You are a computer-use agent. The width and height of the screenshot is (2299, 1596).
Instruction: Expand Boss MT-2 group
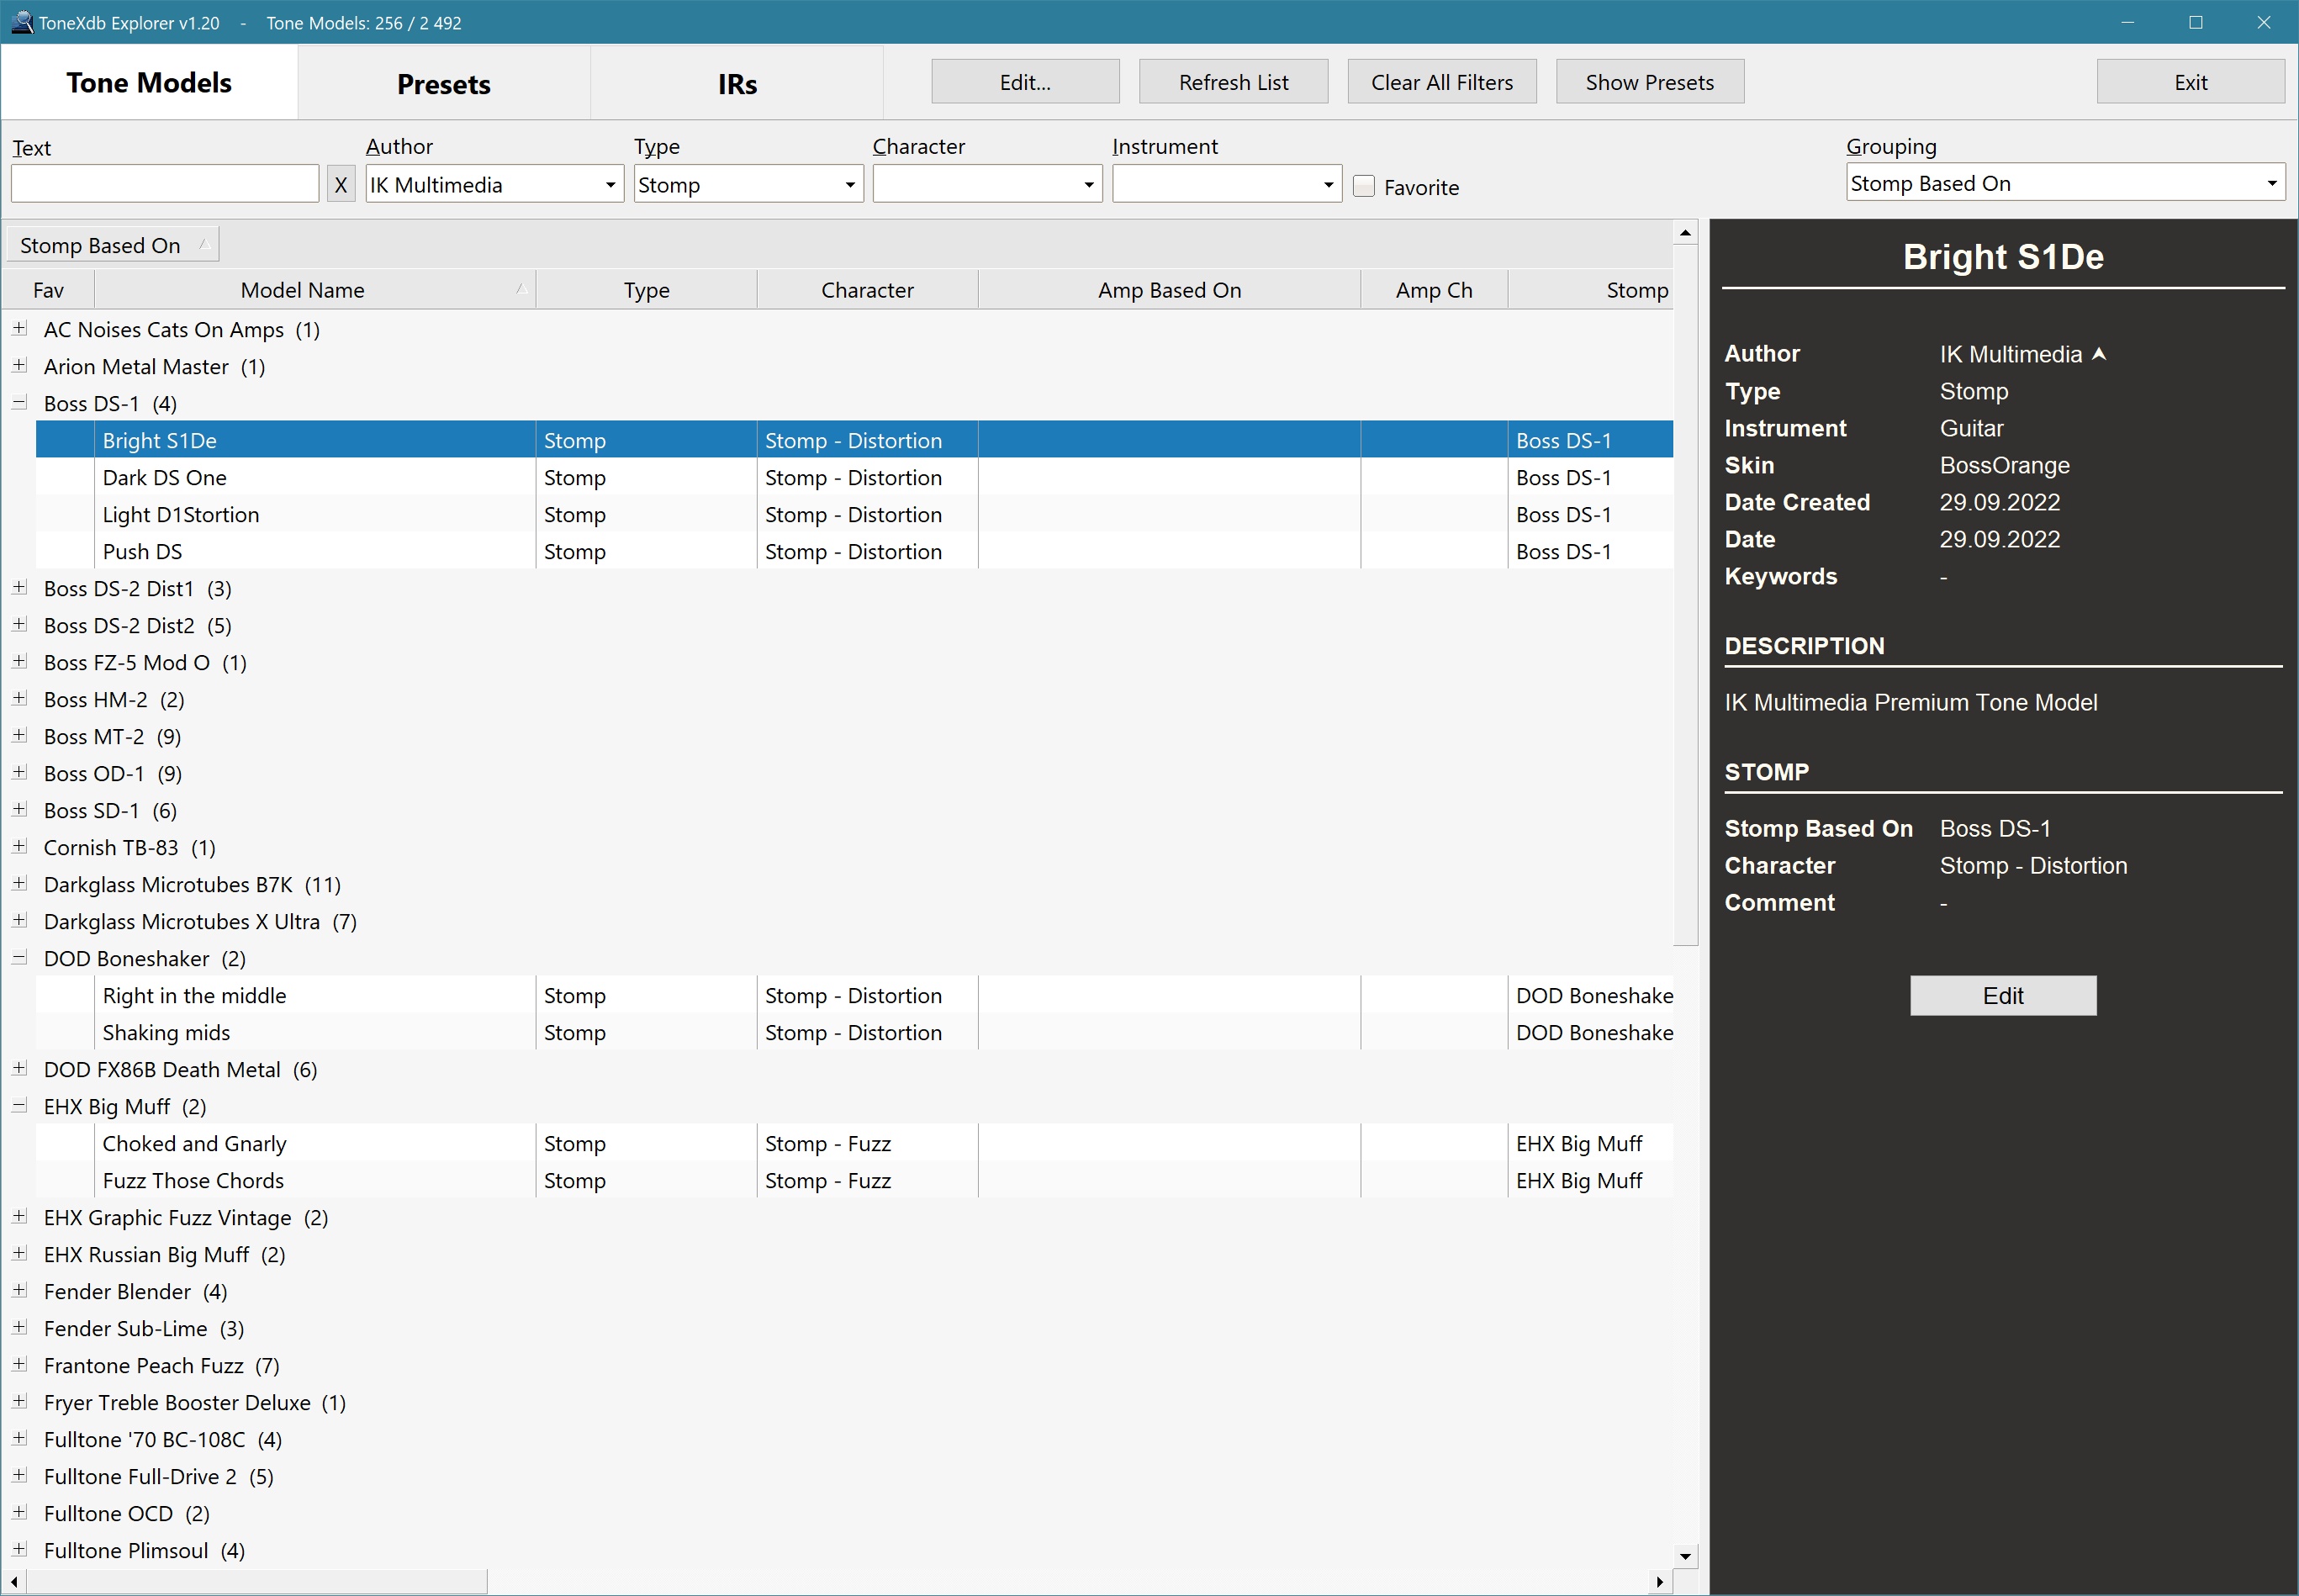pos(19,735)
